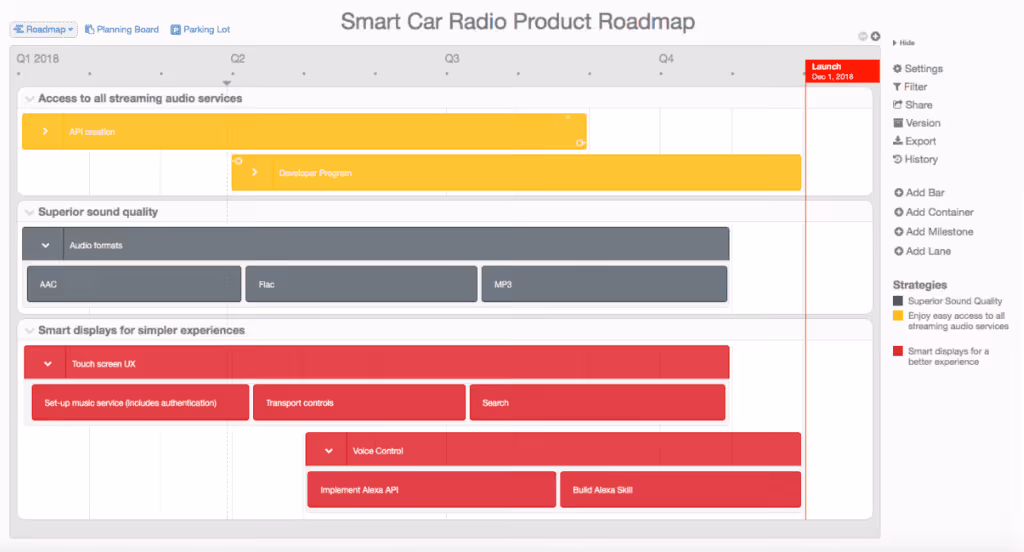
Task: Zoom in the timeline with the plus icon
Action: [x=875, y=37]
